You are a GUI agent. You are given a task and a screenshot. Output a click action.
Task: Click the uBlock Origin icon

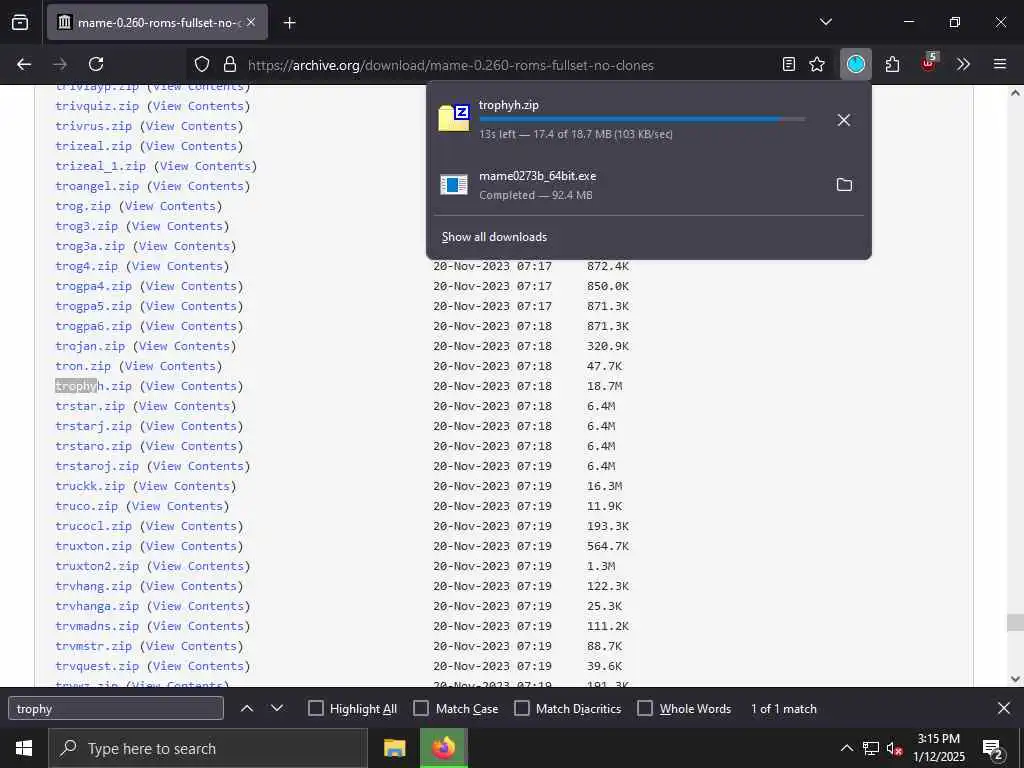[x=928, y=63]
